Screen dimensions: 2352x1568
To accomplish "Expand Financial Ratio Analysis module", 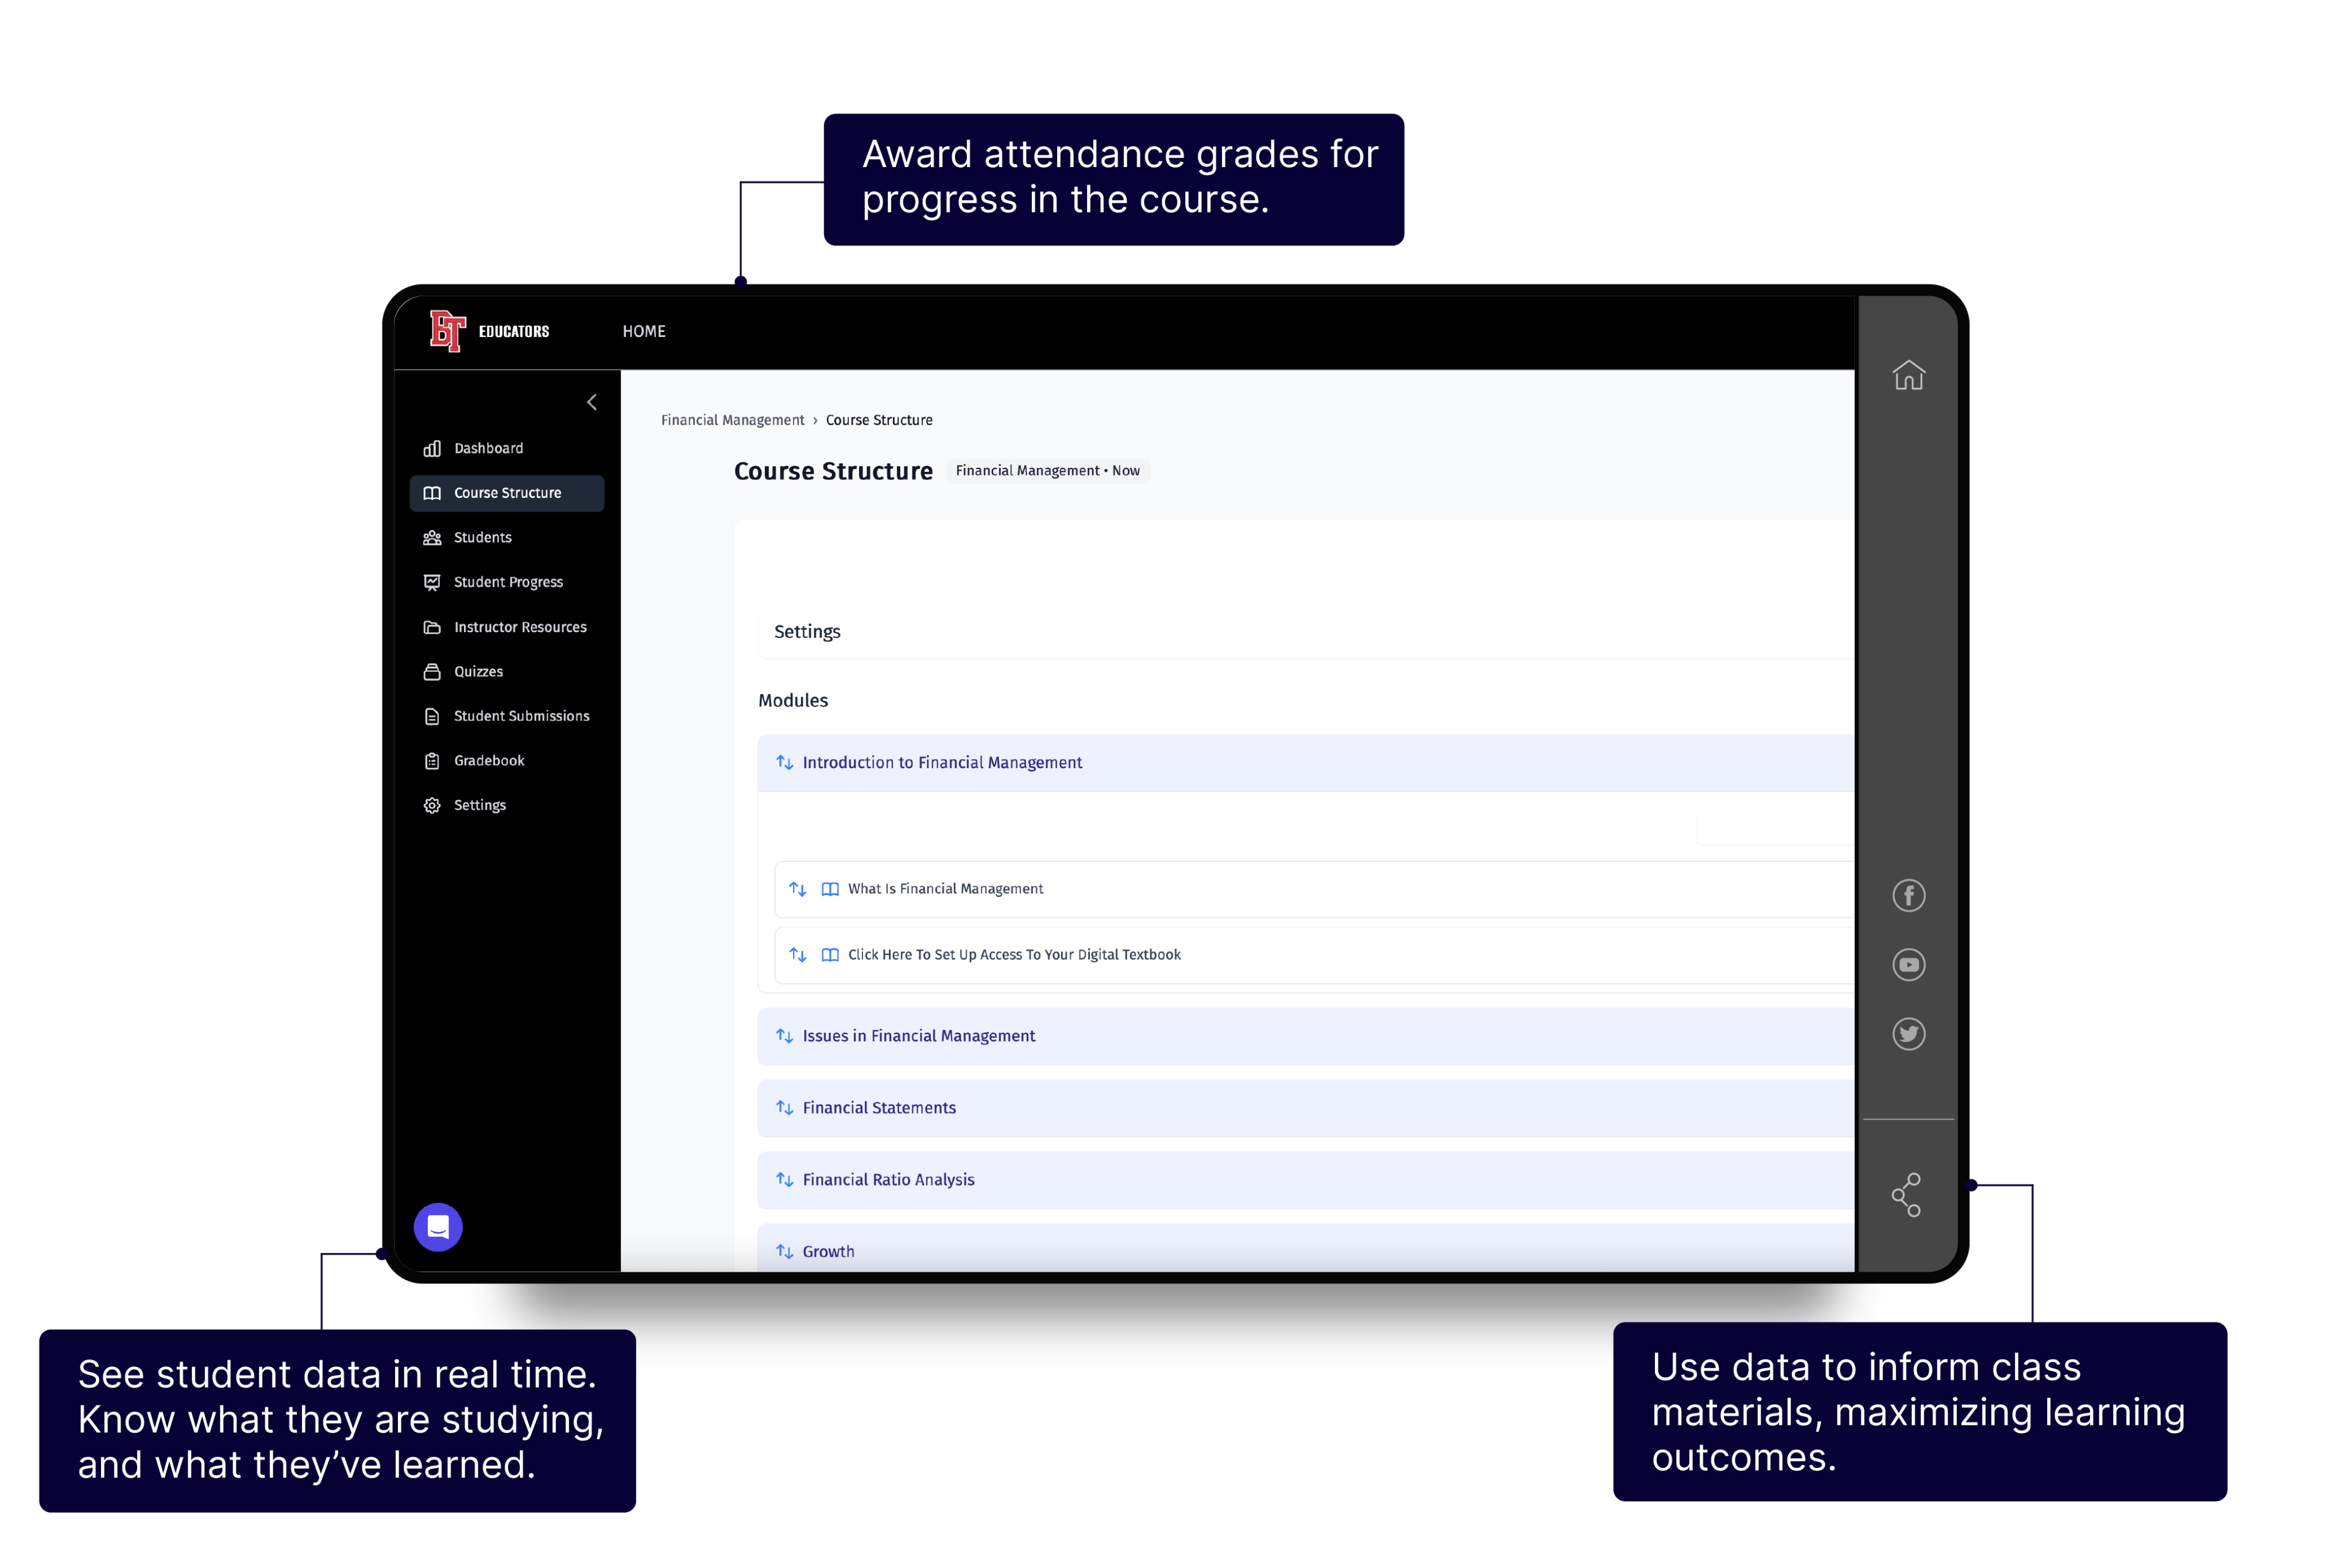I will point(887,1180).
